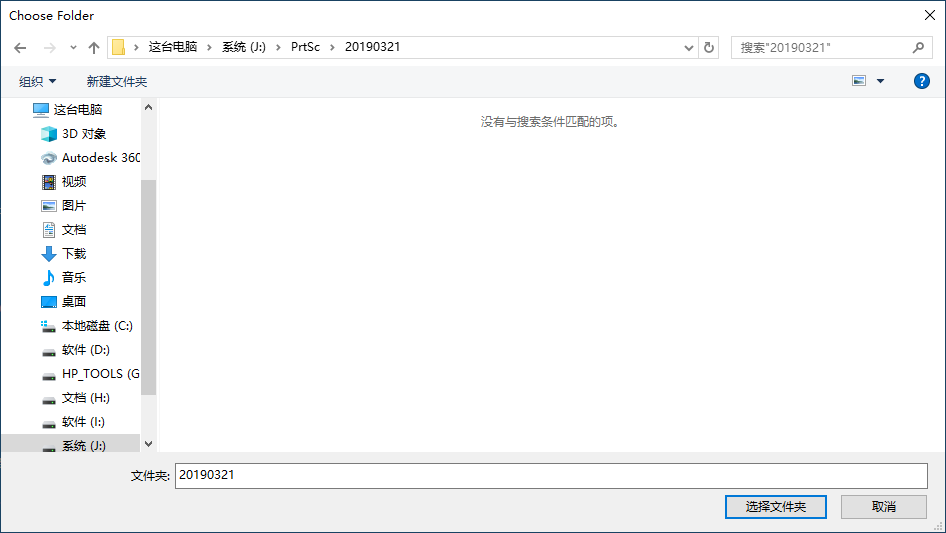Select 视频 folder in the sidebar

[x=74, y=181]
